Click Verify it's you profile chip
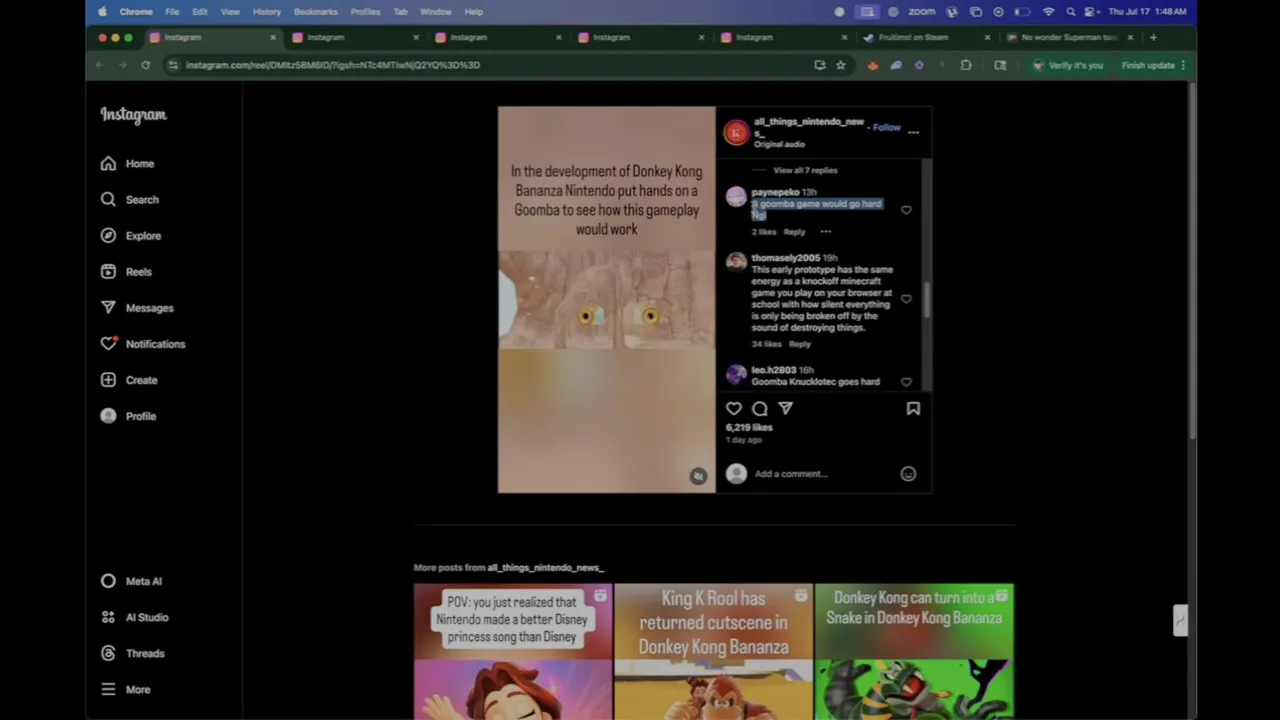The height and width of the screenshot is (720, 1280). pos(1068,65)
